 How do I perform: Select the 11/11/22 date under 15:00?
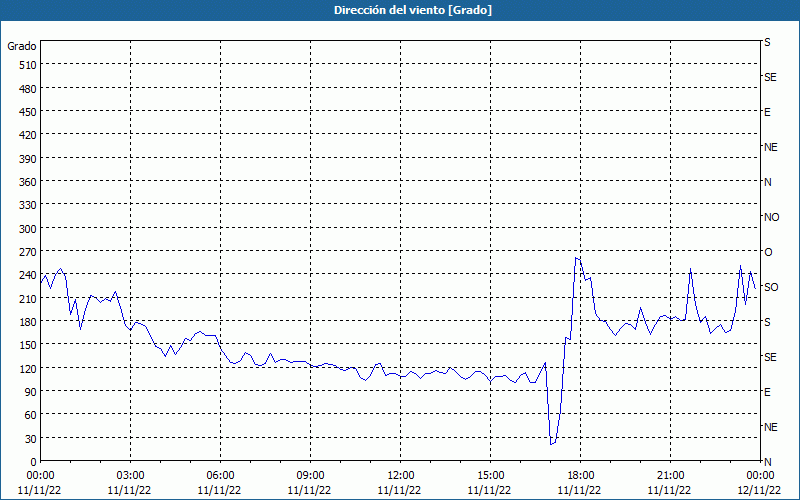[x=489, y=490]
